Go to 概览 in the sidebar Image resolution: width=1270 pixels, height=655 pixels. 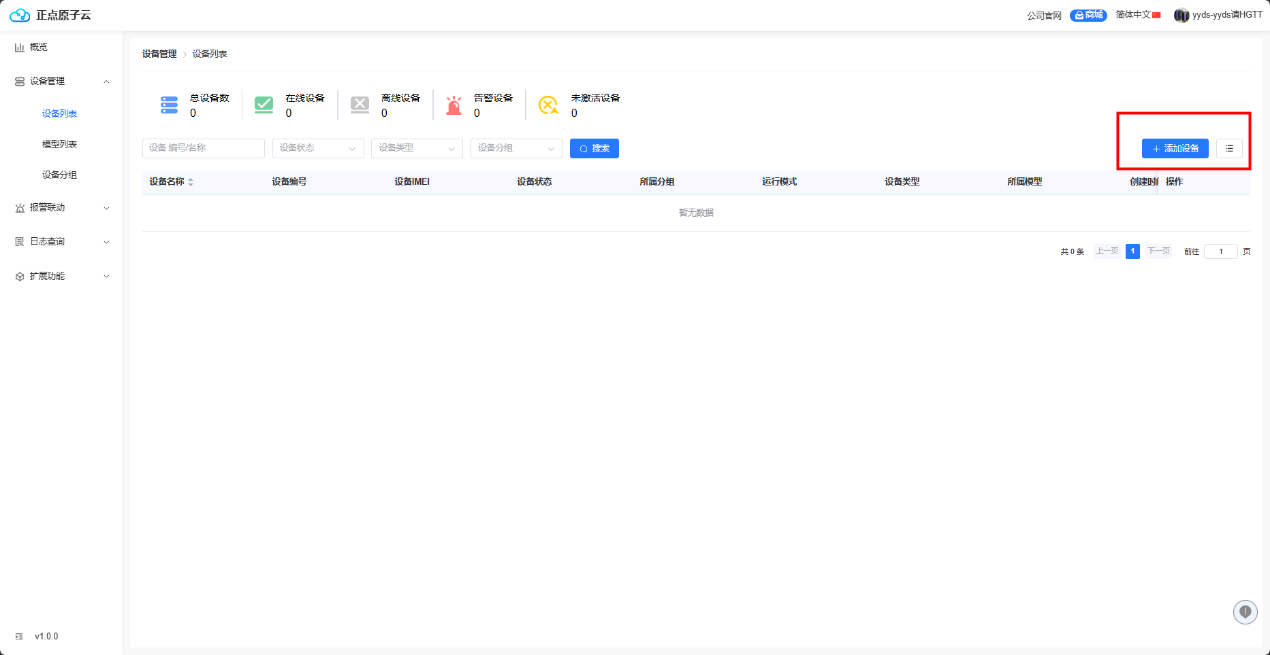(x=38, y=47)
